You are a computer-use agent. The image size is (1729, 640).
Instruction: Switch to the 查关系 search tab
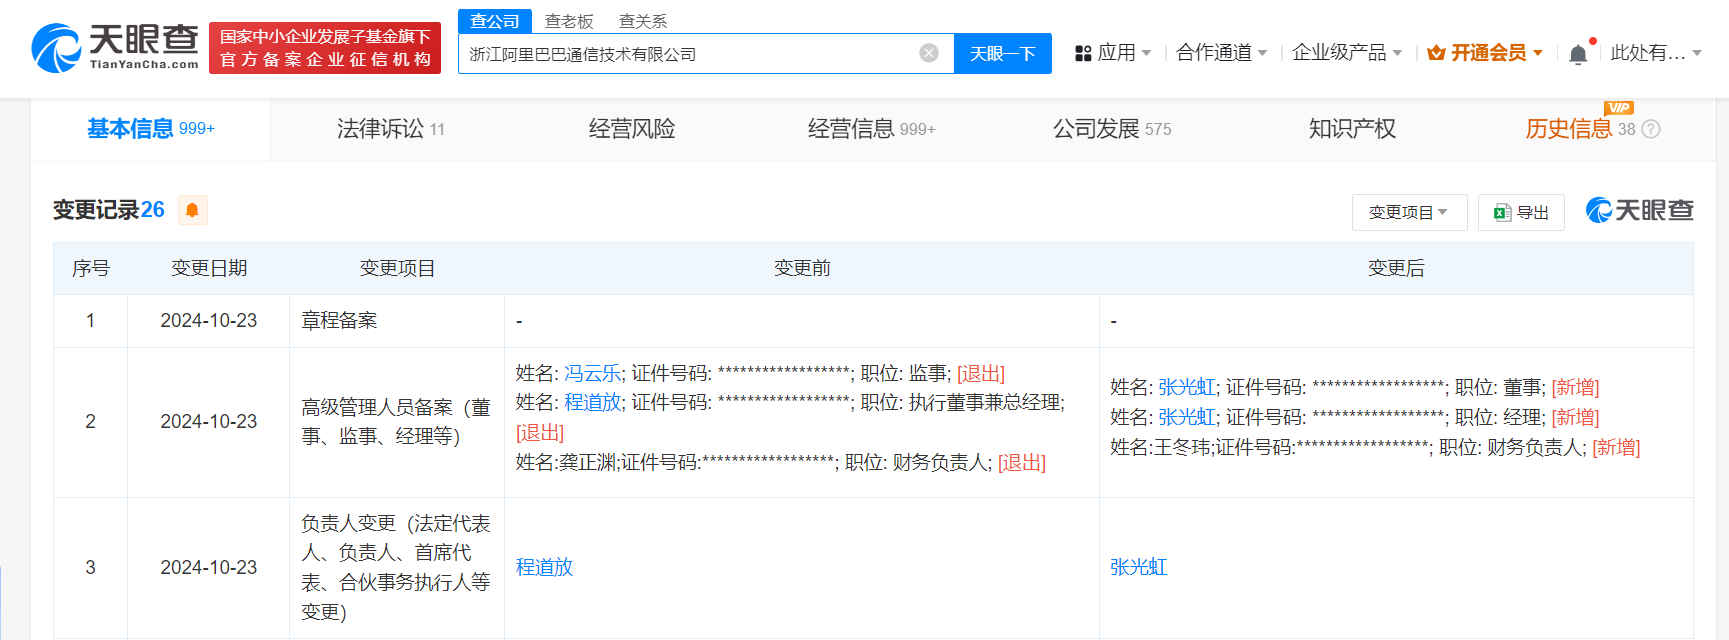[x=643, y=21]
